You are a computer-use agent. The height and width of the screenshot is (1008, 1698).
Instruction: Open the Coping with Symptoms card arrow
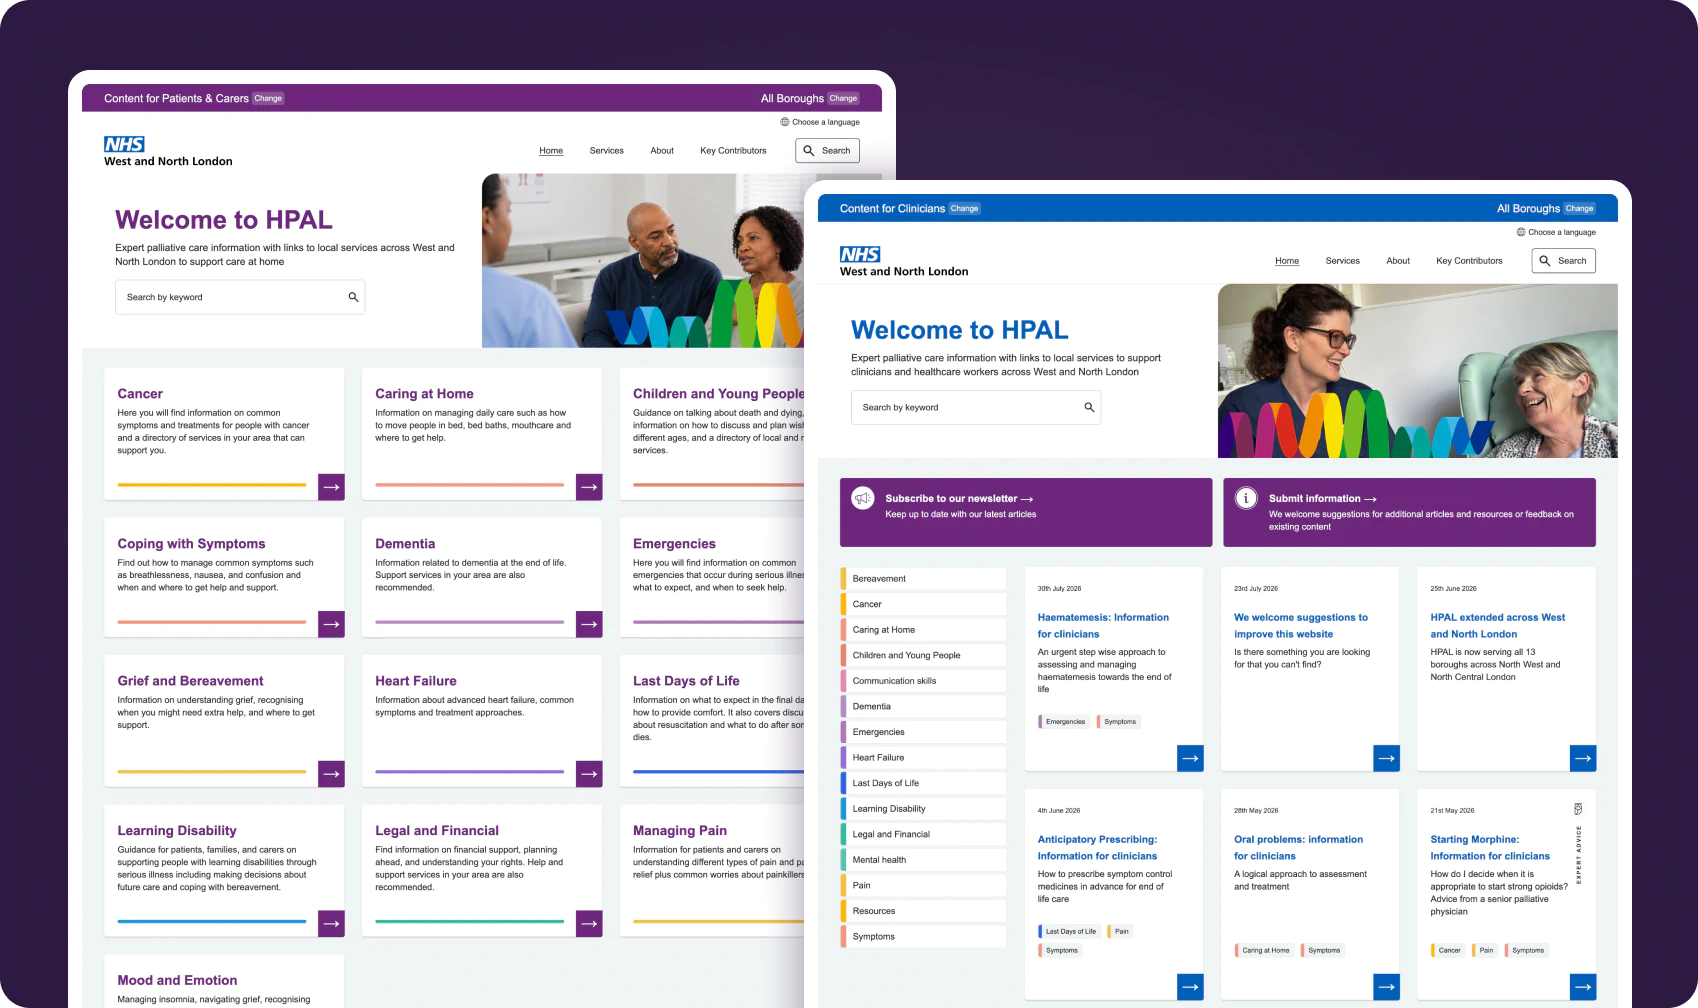331,624
